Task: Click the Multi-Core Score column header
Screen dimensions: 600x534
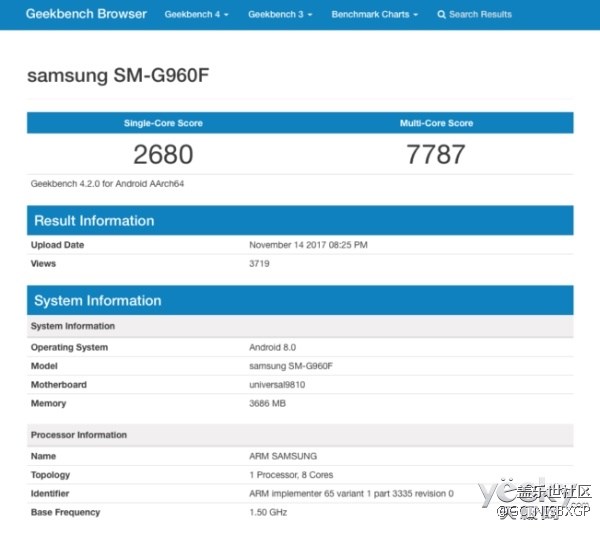Action: (x=436, y=123)
